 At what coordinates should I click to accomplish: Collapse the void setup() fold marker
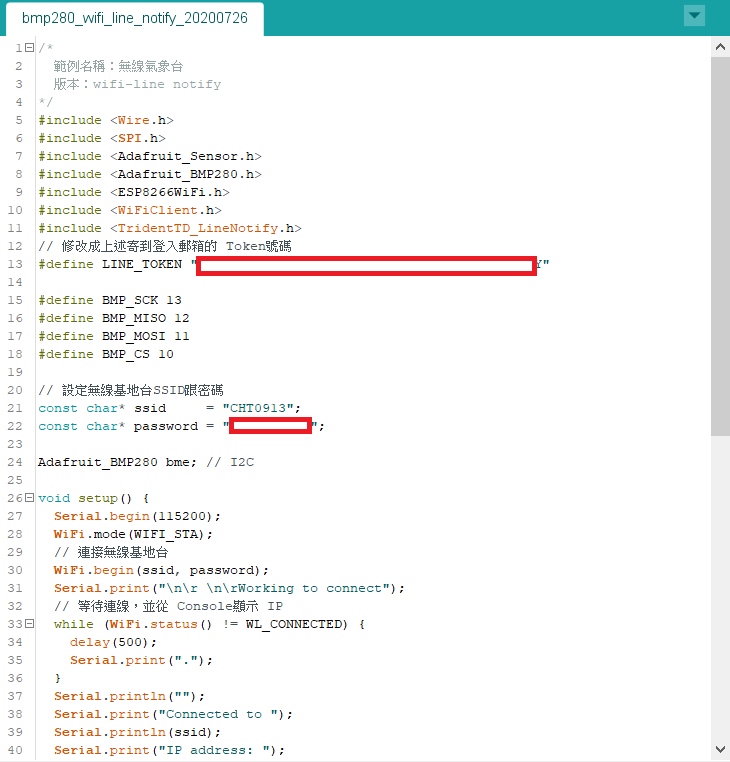[x=29, y=498]
